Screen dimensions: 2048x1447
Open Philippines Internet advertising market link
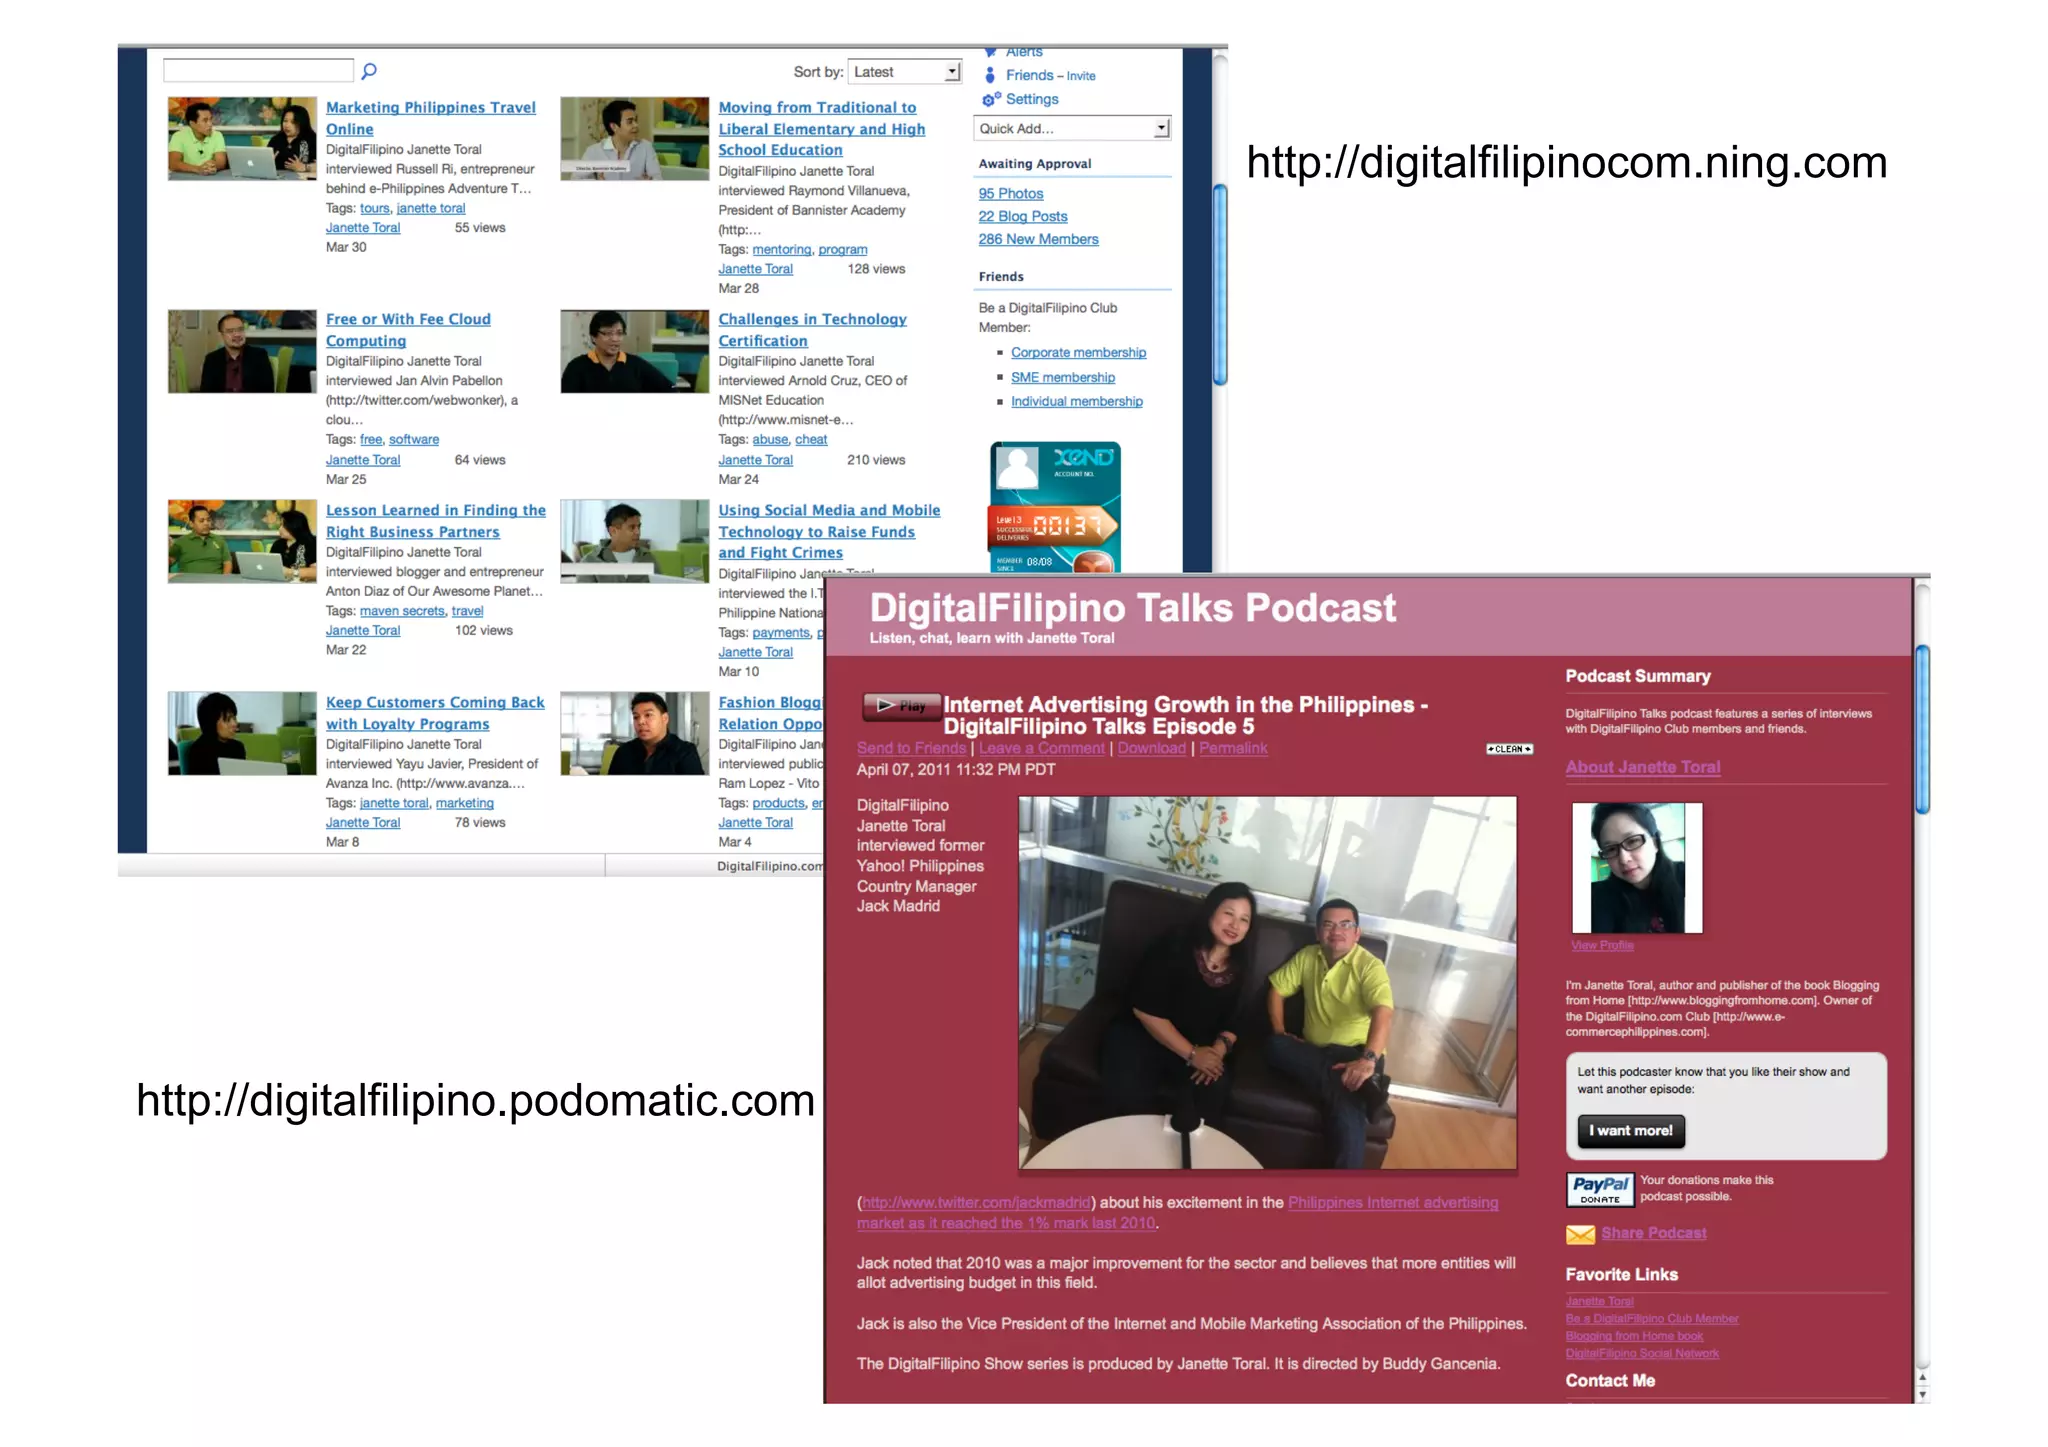coord(1178,1214)
